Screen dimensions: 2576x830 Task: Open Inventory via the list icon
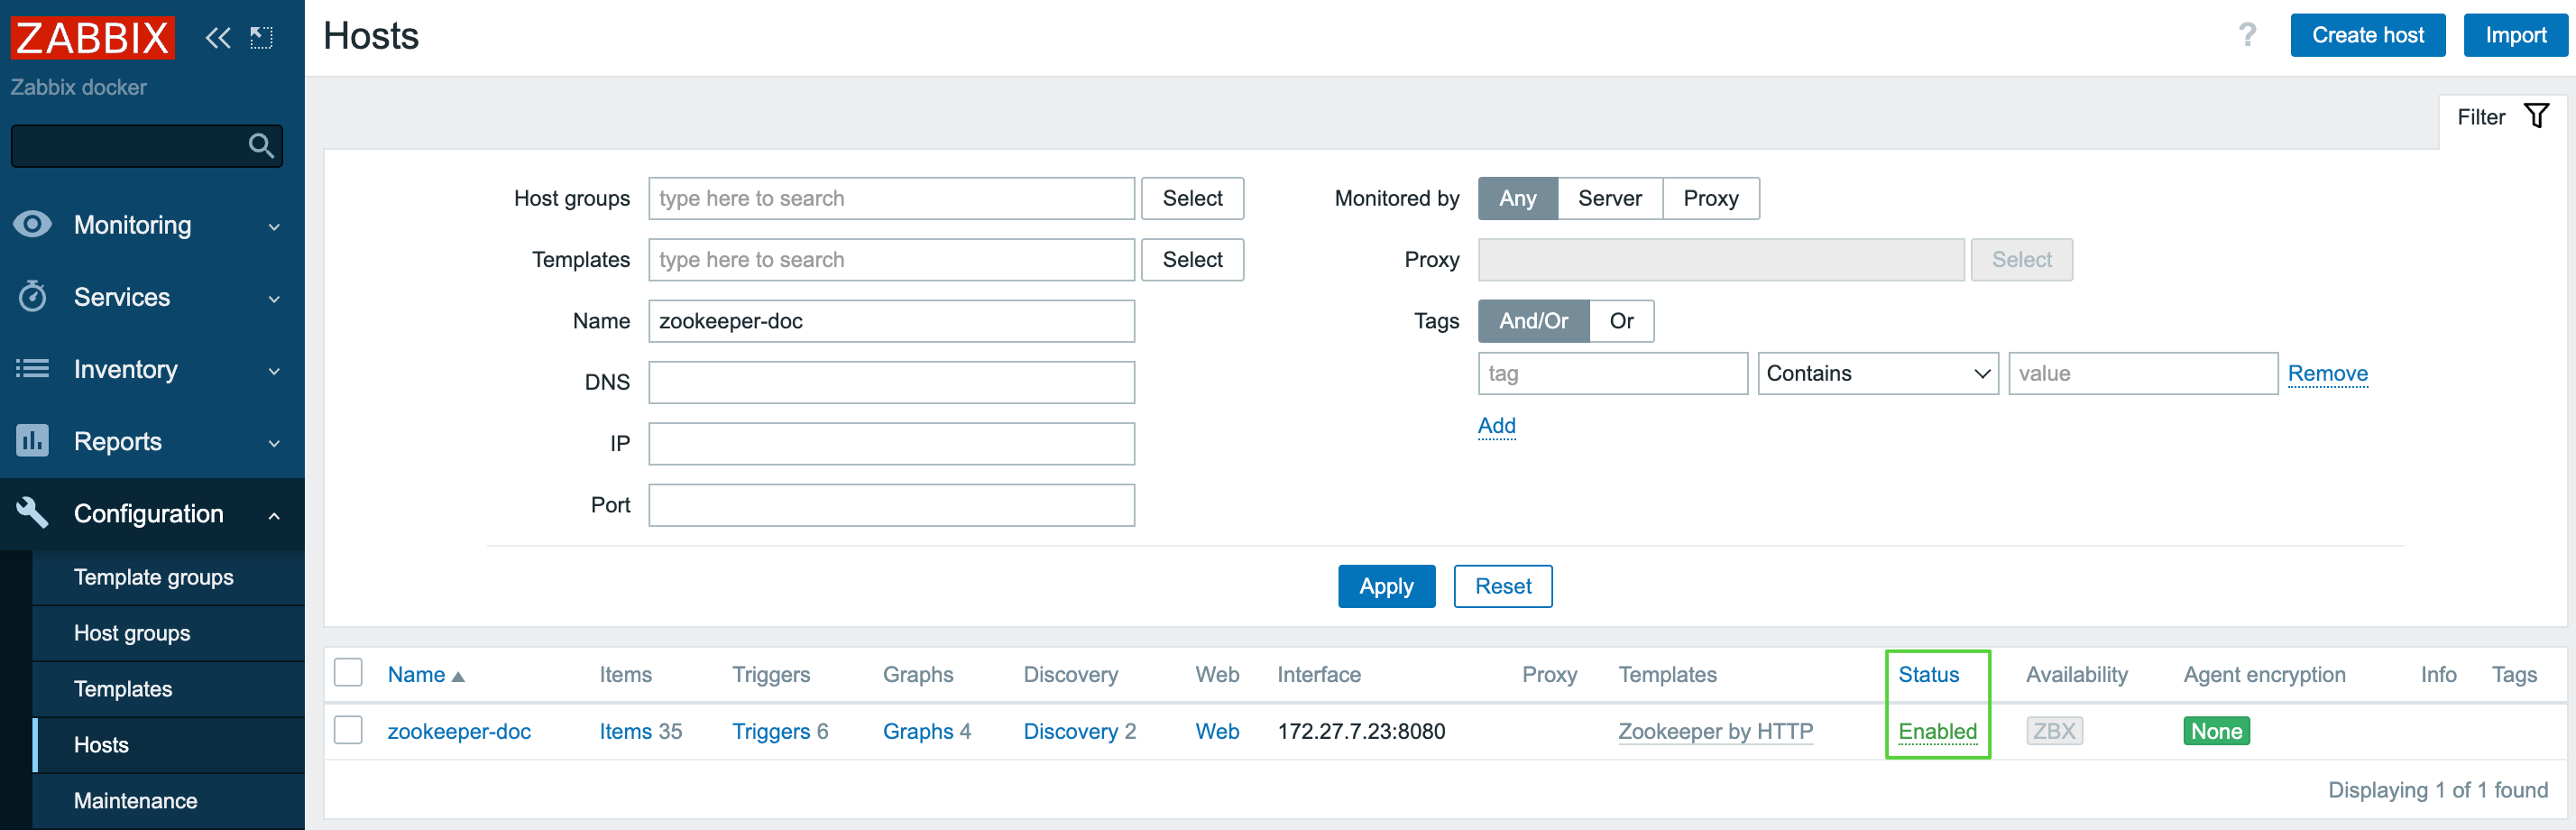pos(33,369)
